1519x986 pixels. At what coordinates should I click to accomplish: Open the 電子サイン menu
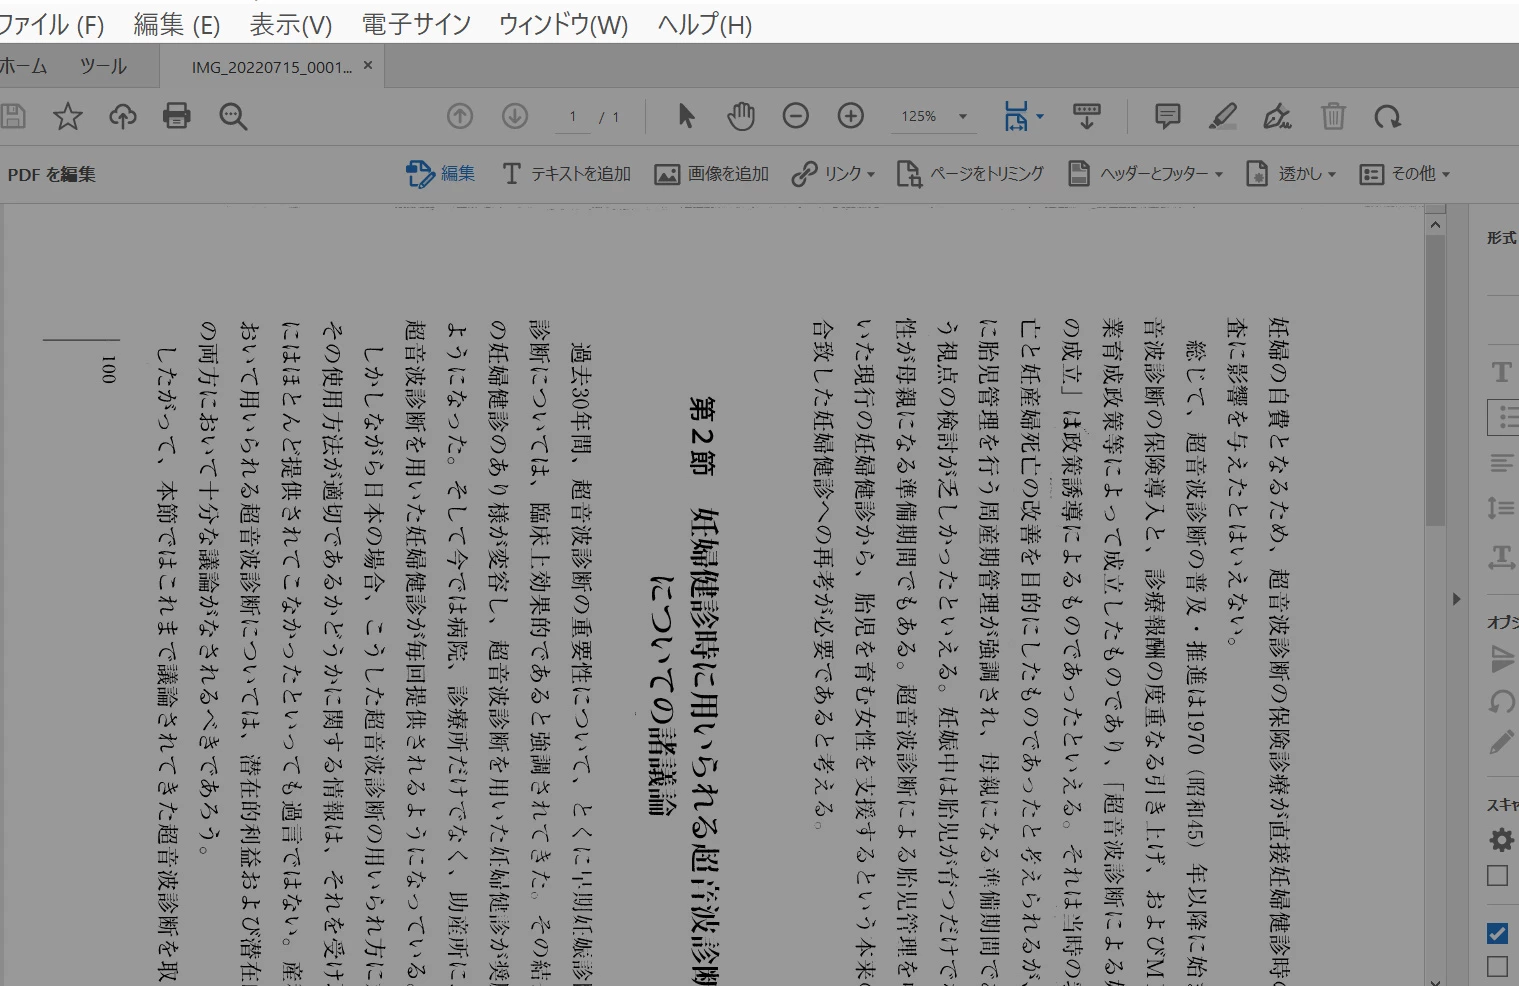(x=416, y=24)
